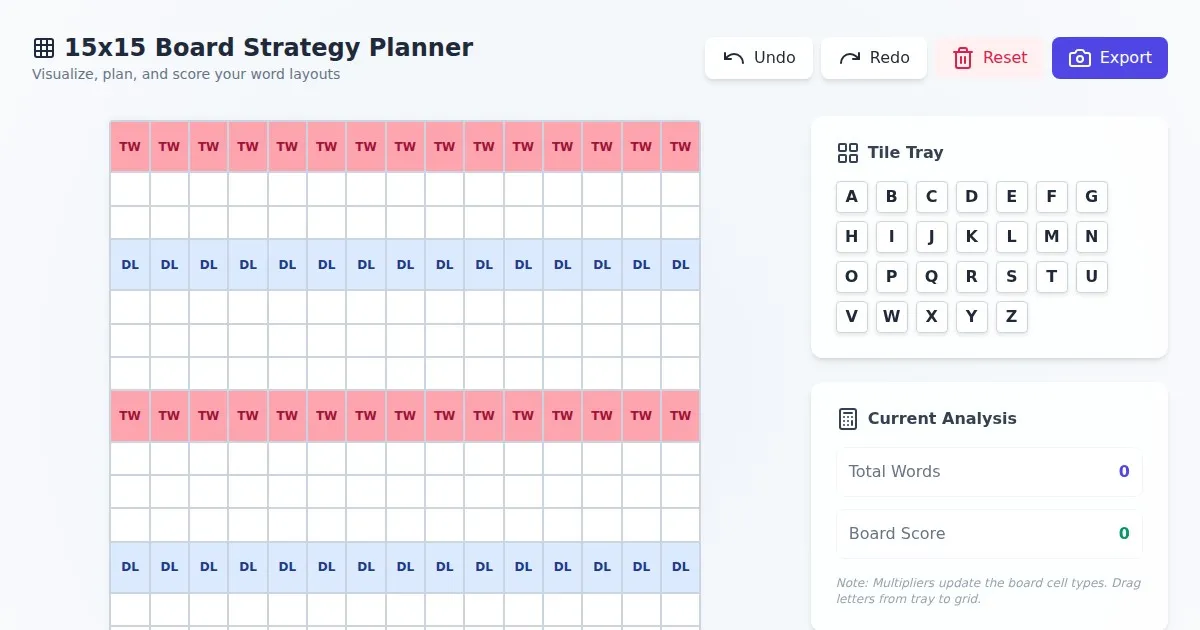This screenshot has height=630, width=1200.
Task: Pick the X tile from tray
Action: point(932,317)
